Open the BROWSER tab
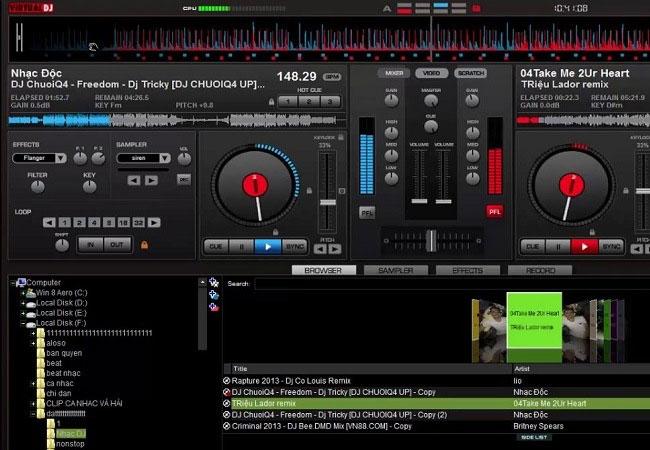This screenshot has width=650, height=450. (x=323, y=270)
